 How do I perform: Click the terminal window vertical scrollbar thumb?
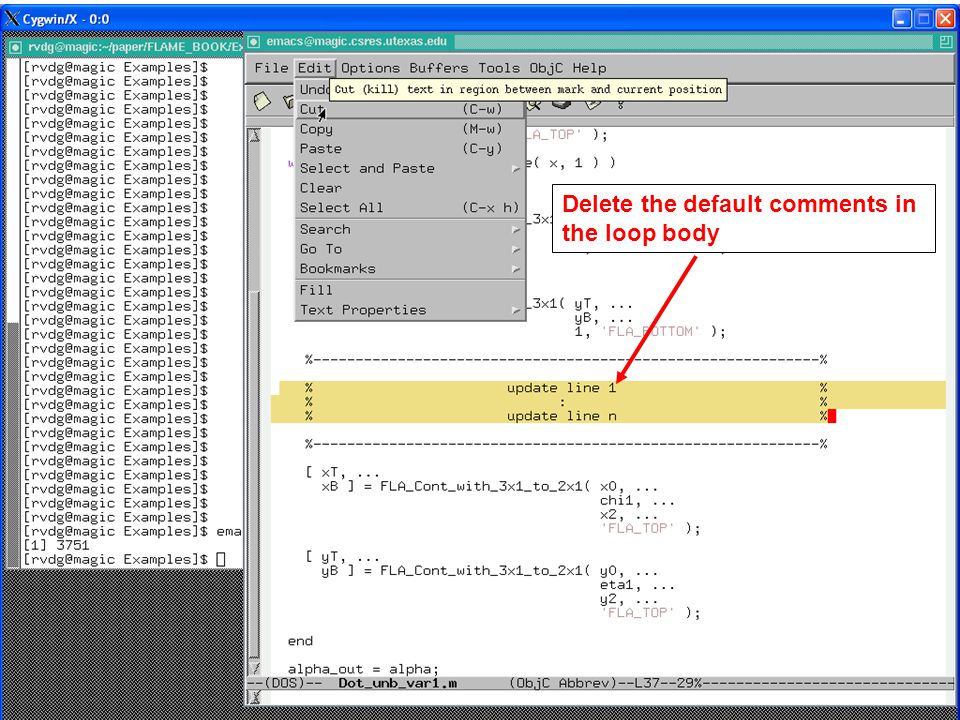(12, 444)
